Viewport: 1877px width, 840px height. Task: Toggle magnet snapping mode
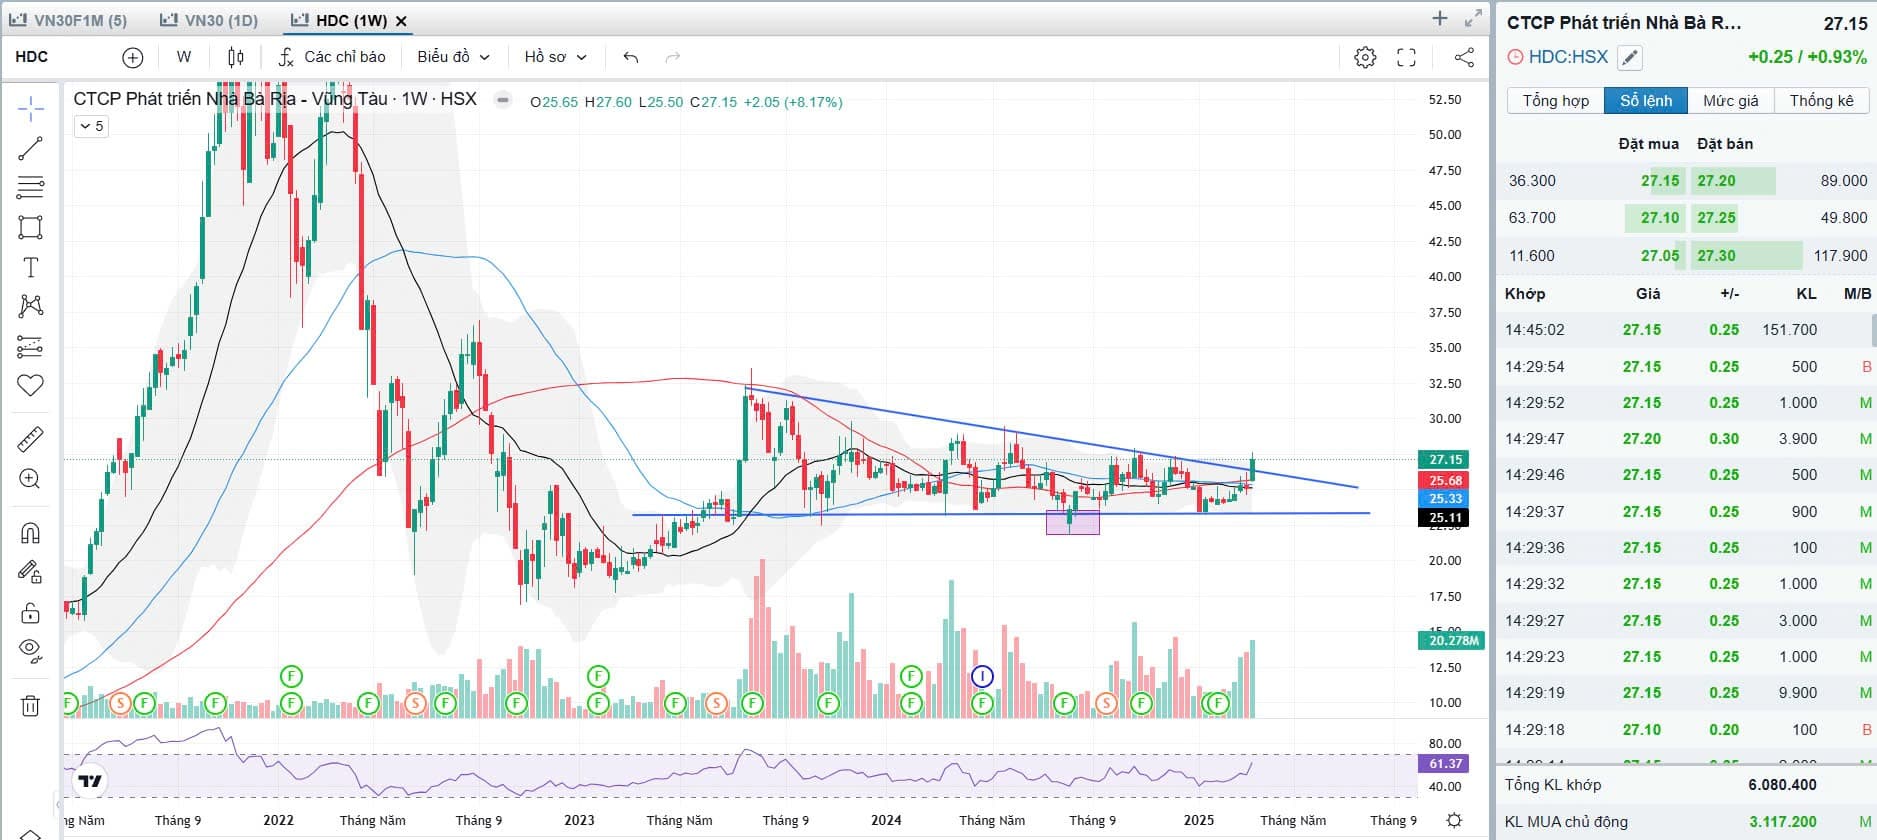click(x=31, y=532)
